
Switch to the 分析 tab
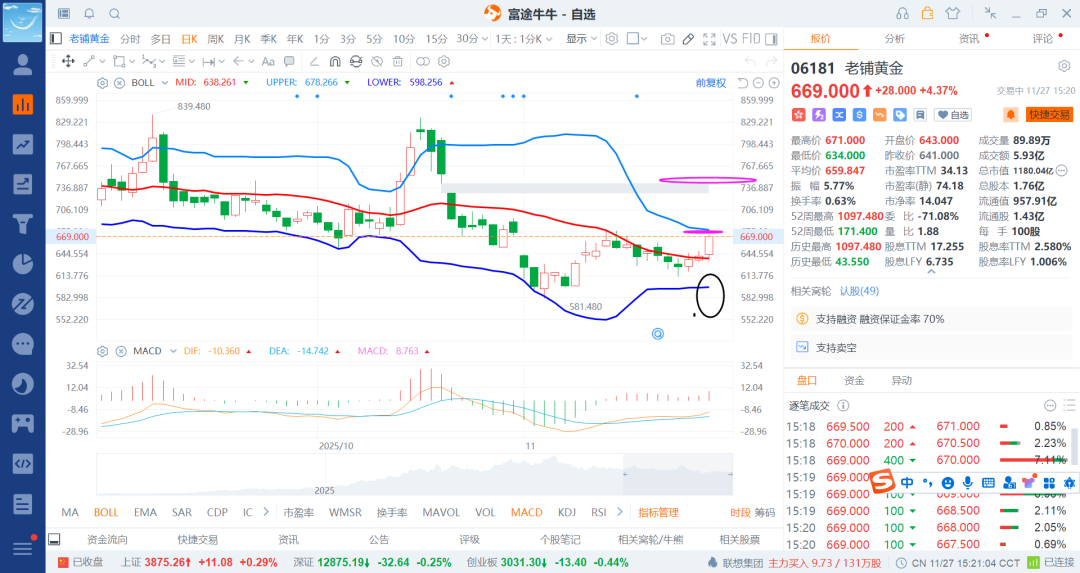895,39
